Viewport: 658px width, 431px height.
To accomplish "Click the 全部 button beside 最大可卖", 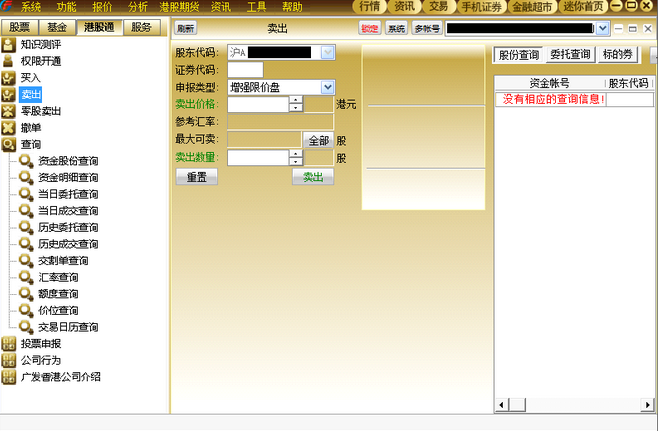I will (x=319, y=141).
